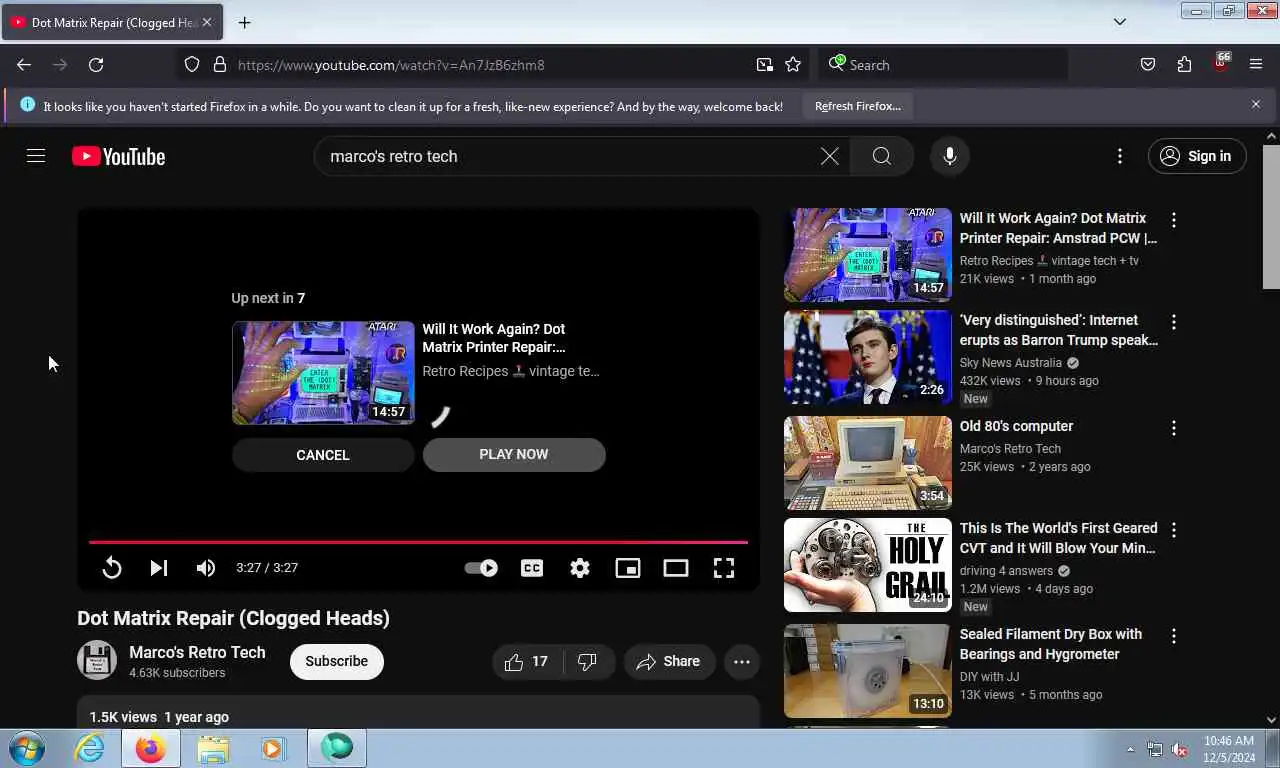Go back in Firefox

[24, 65]
